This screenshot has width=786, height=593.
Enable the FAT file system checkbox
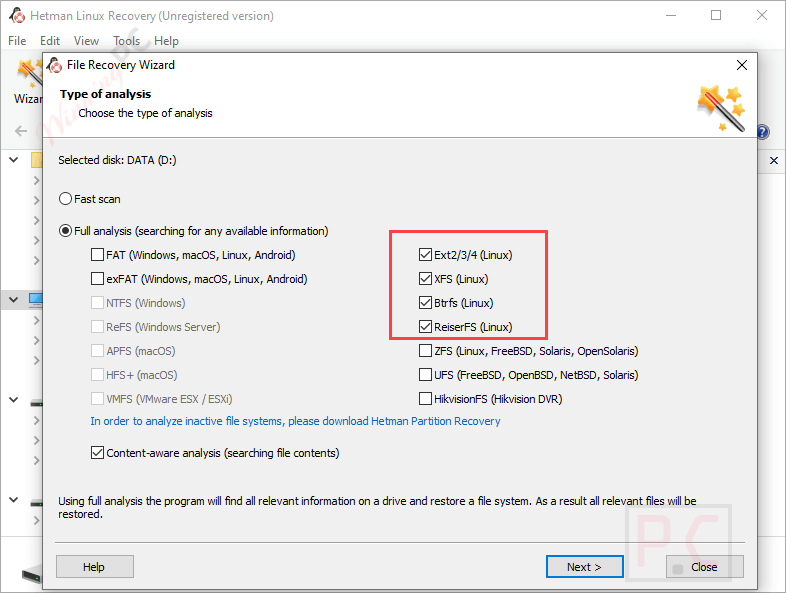[98, 255]
